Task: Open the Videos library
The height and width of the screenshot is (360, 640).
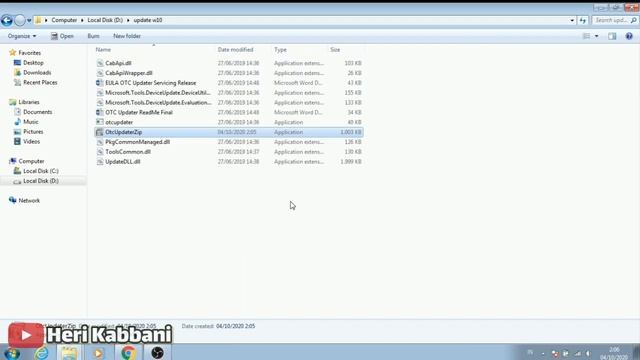Action: pos(31,141)
